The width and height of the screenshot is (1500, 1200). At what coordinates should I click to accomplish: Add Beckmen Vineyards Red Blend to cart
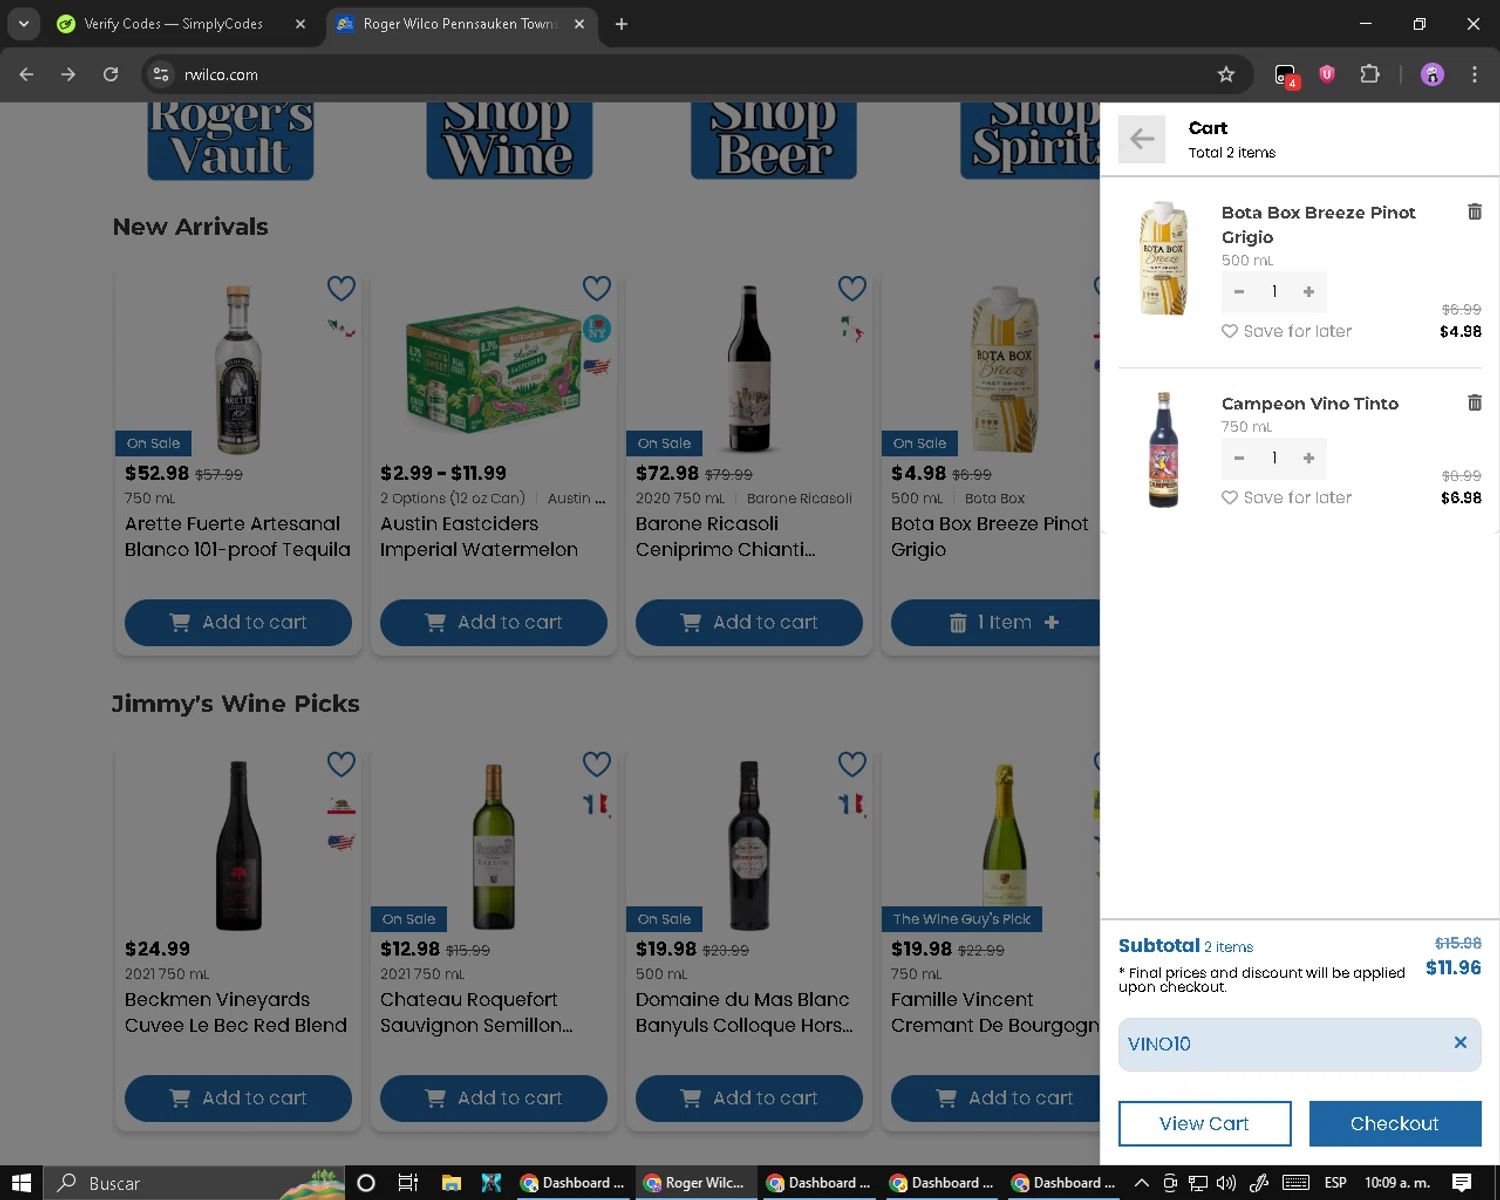tap(238, 1098)
